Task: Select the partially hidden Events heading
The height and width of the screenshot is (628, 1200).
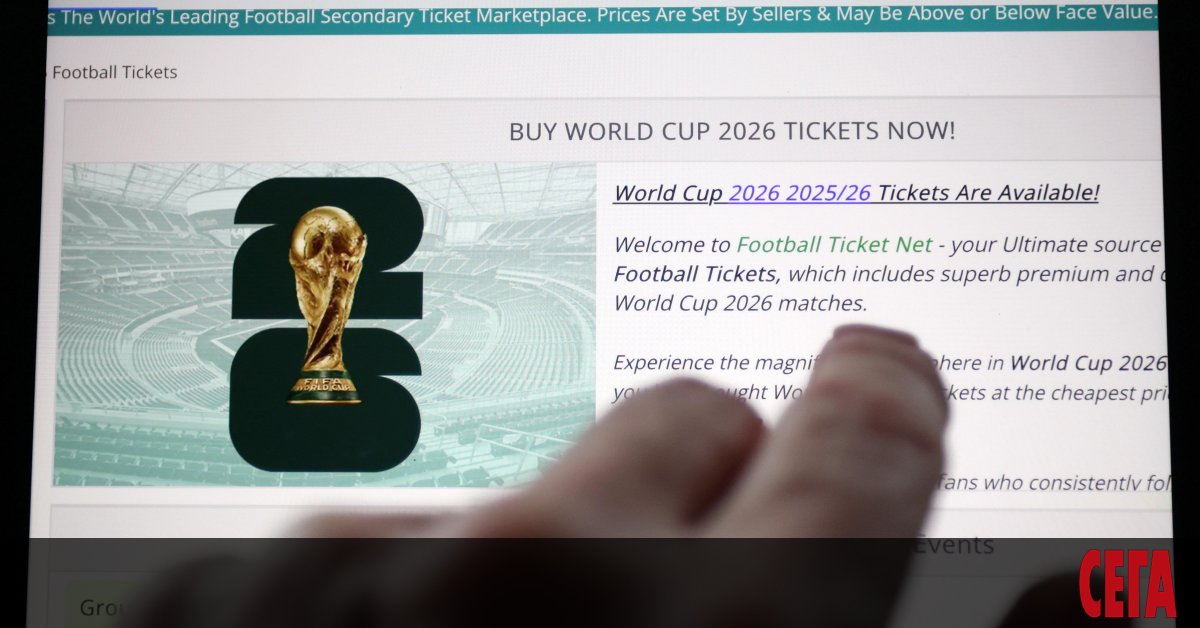Action: click(x=954, y=545)
